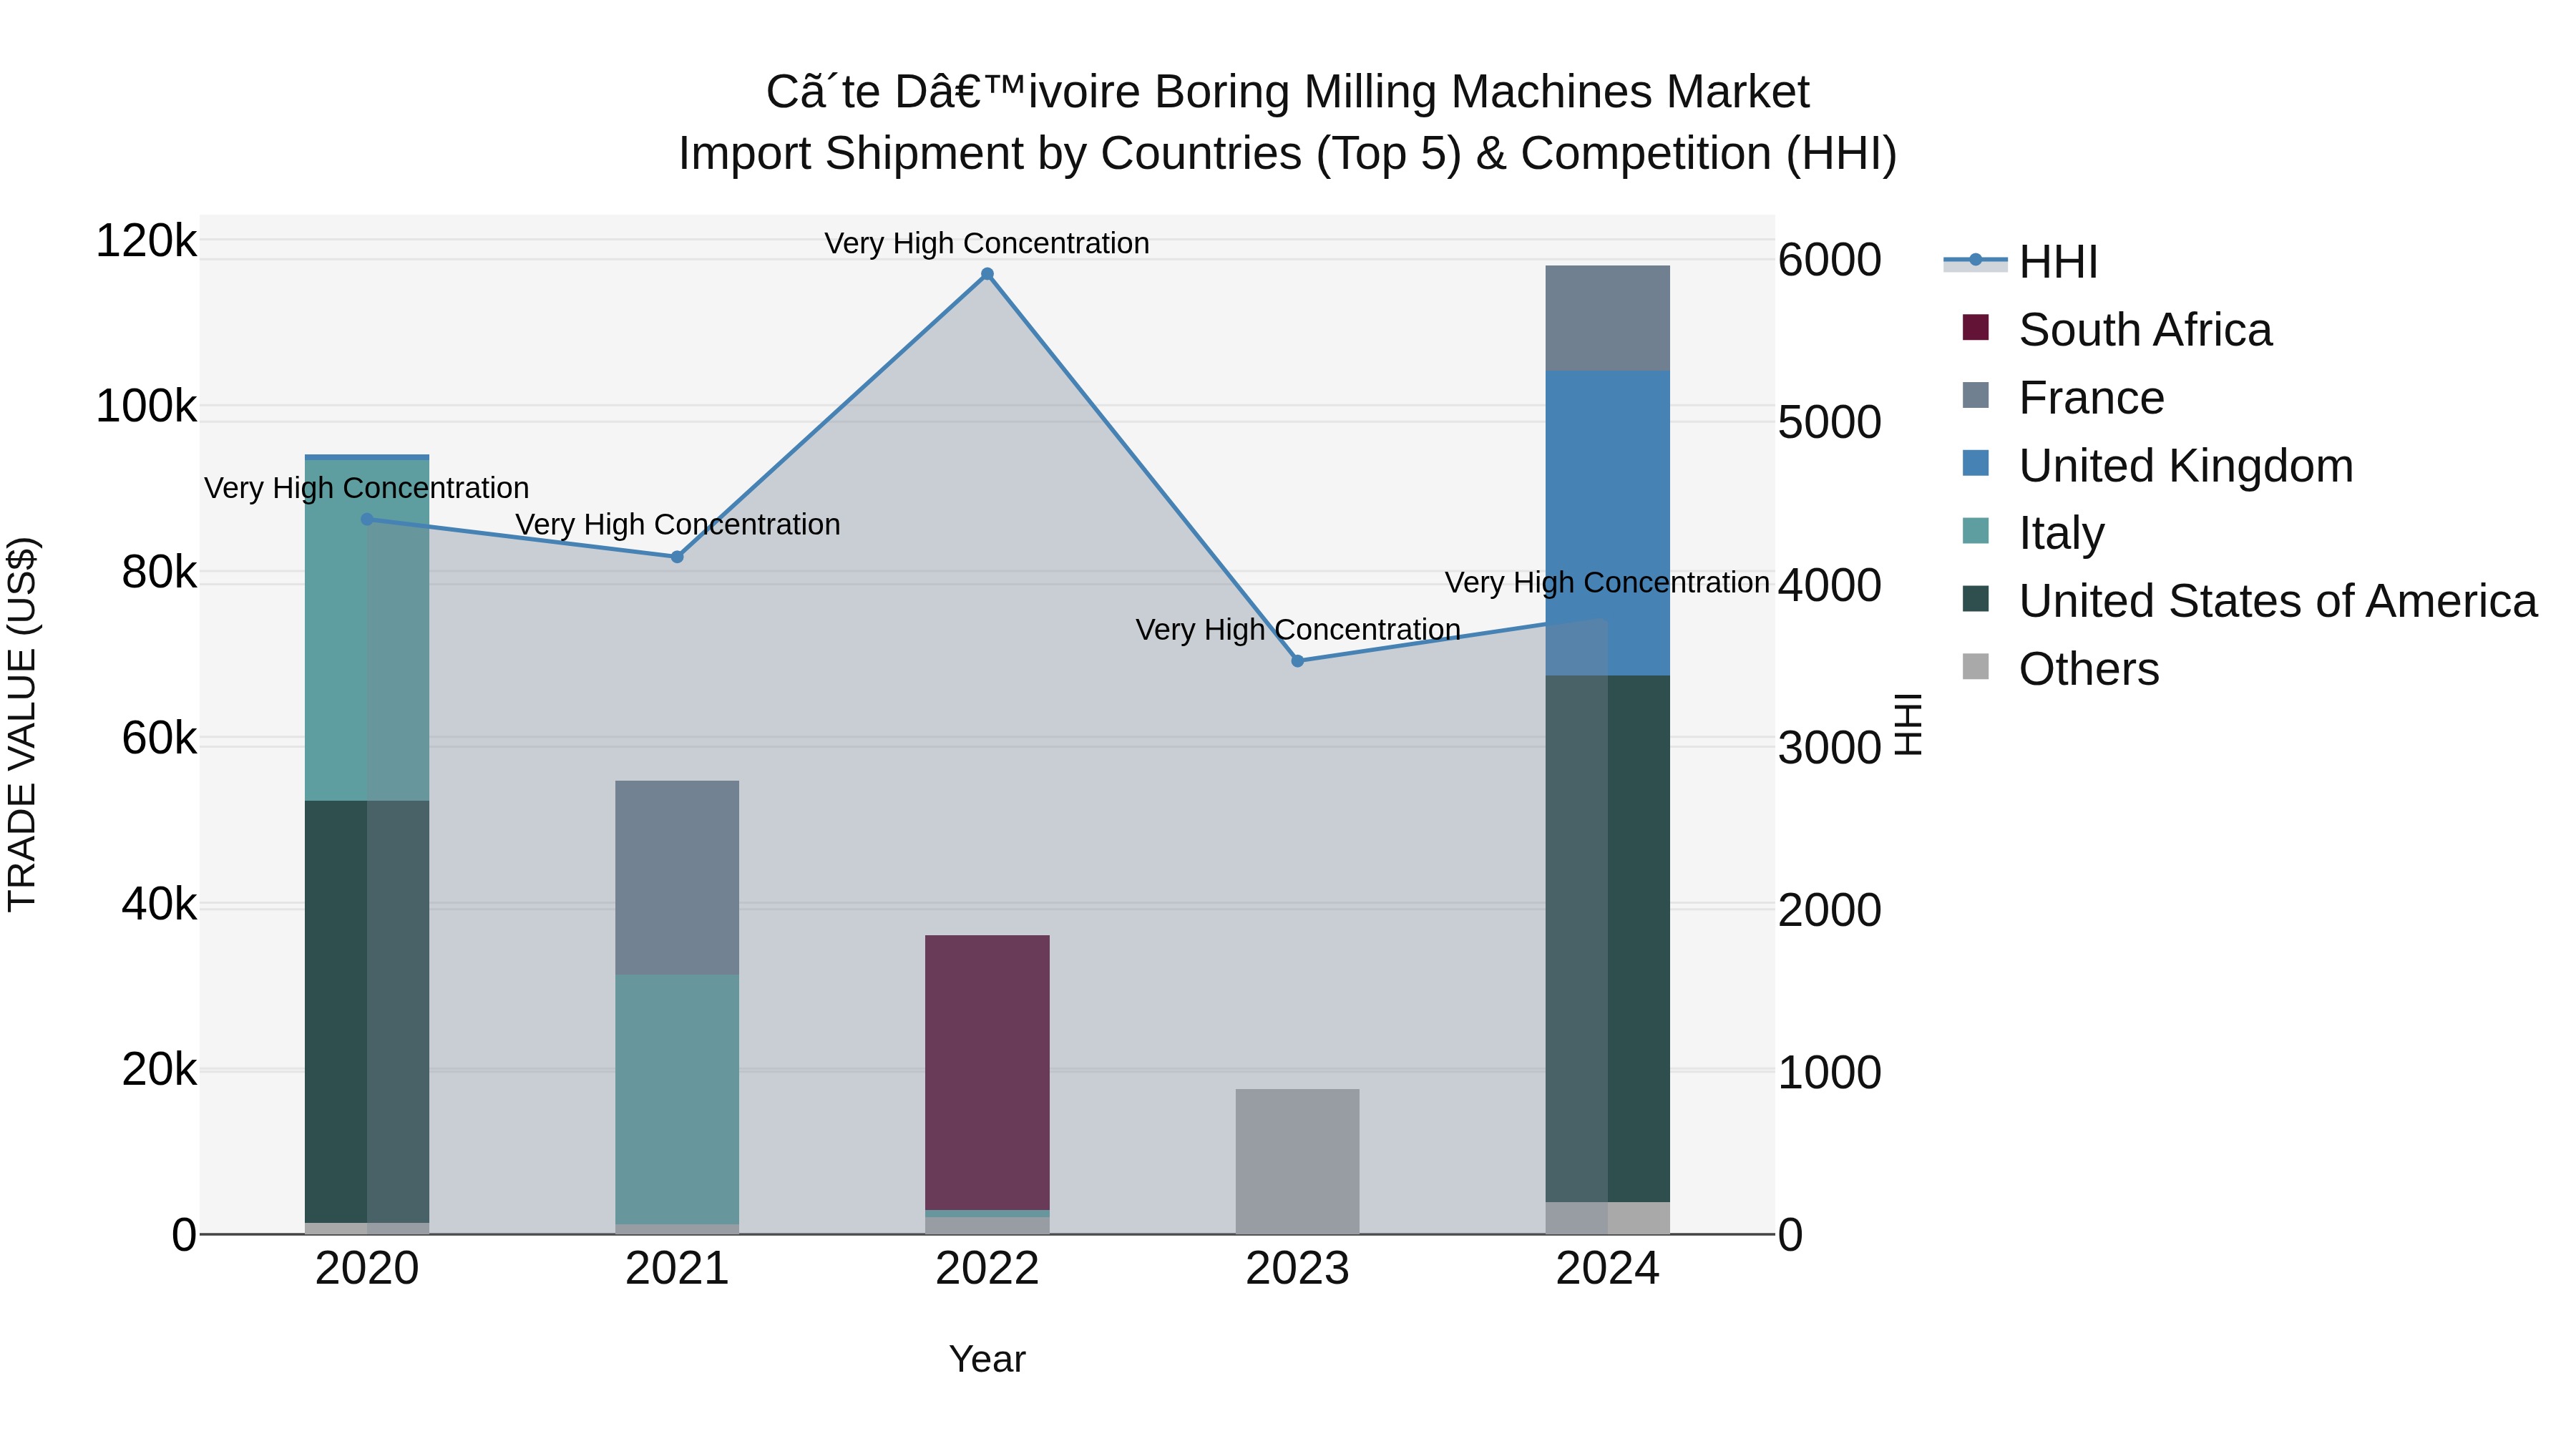Click the 120k left-axis tick label
Viewport: 2576px width, 1449px height.
click(x=146, y=241)
